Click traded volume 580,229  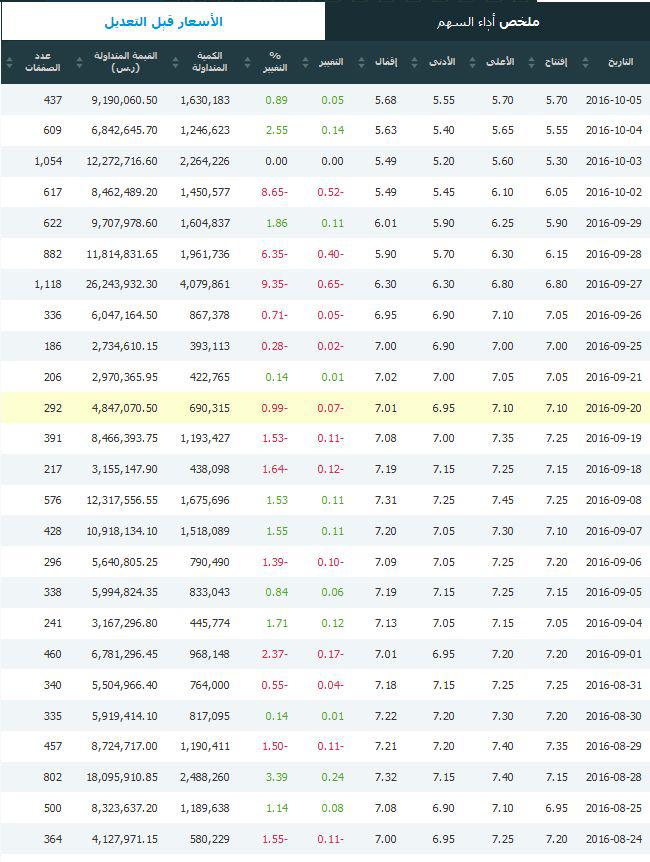click(210, 839)
